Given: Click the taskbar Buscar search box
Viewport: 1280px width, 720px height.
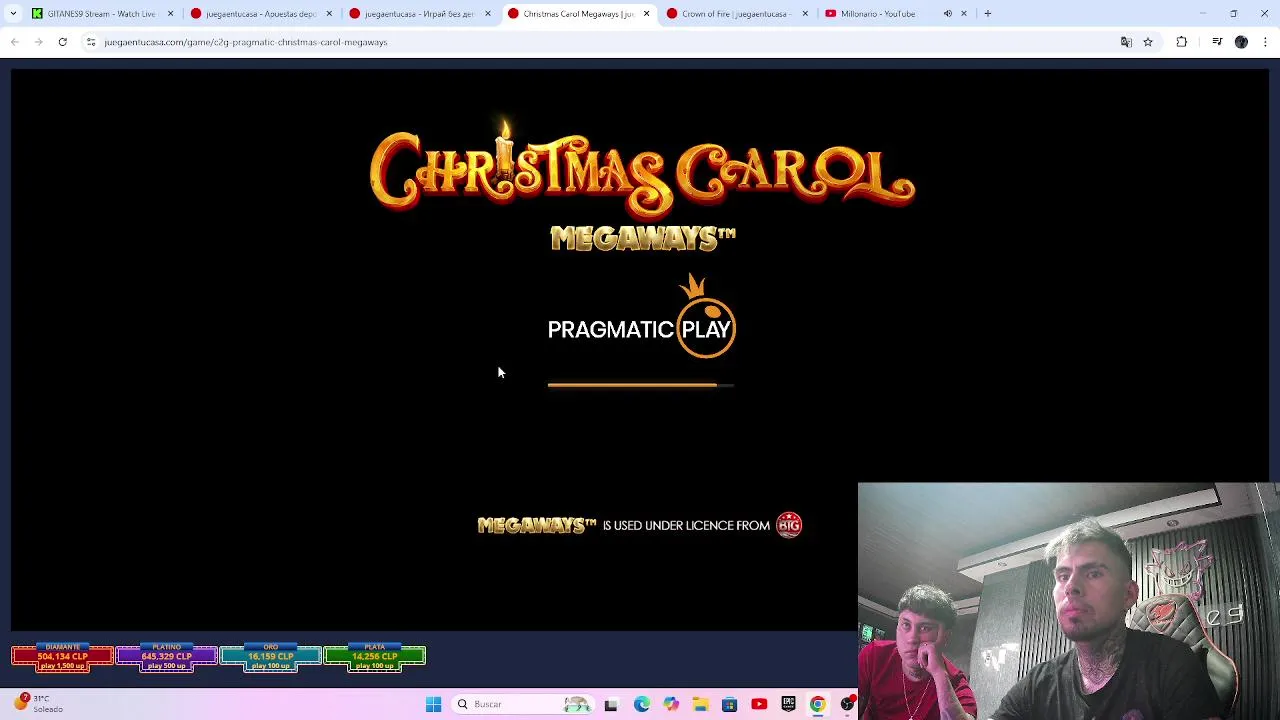Looking at the screenshot, I should (524, 704).
